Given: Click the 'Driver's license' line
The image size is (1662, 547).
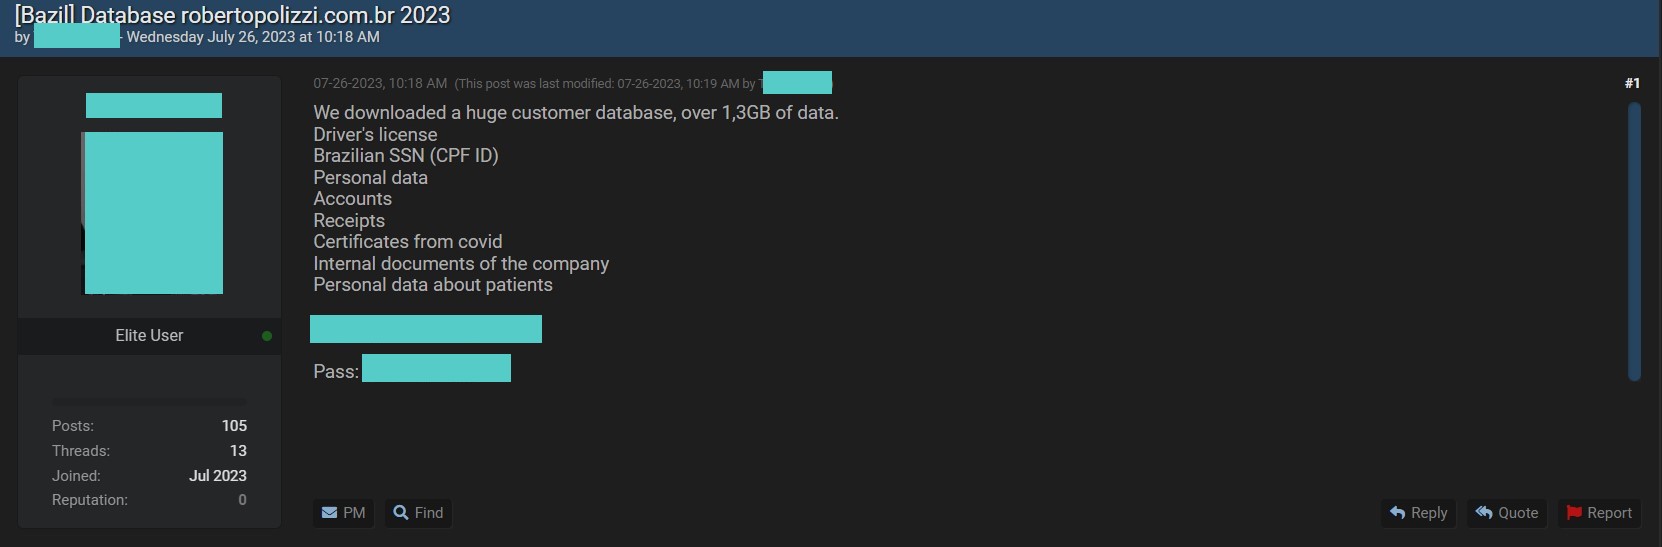Looking at the screenshot, I should [375, 134].
